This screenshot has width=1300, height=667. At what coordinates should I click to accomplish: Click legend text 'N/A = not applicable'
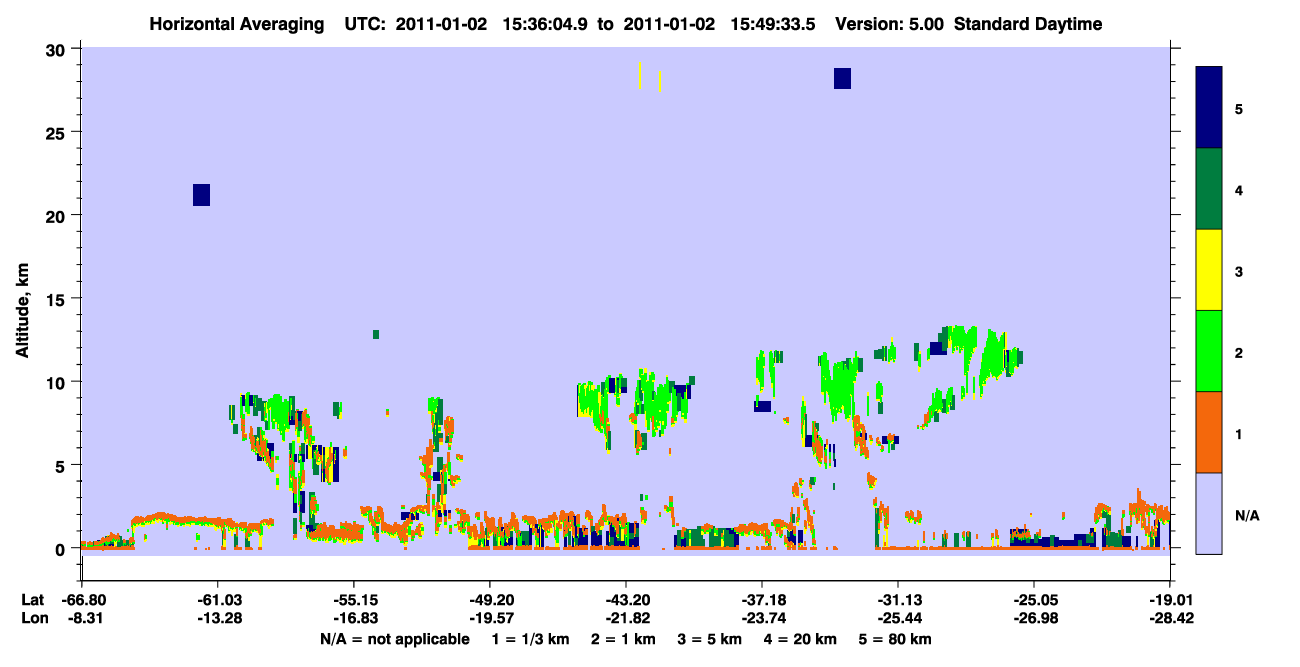(395, 639)
